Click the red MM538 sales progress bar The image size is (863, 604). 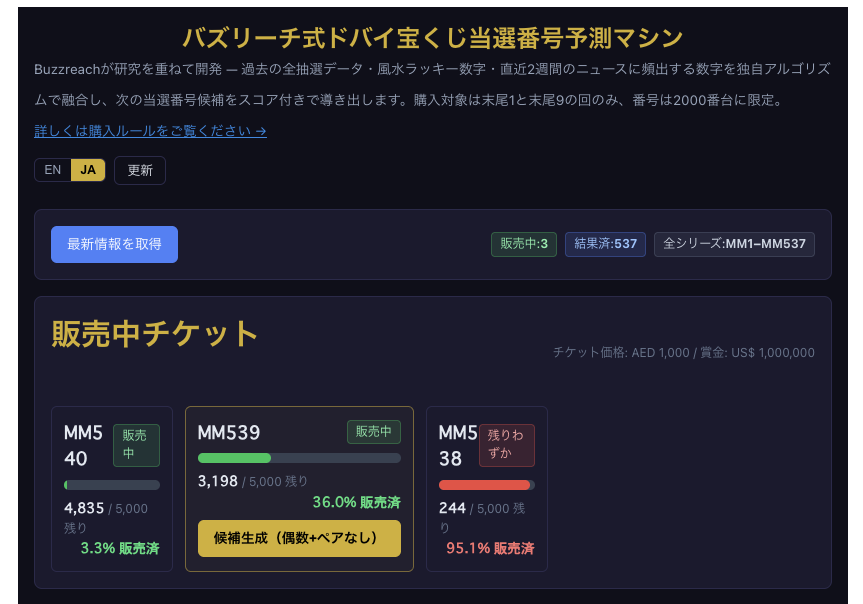pyautogui.click(x=486, y=485)
